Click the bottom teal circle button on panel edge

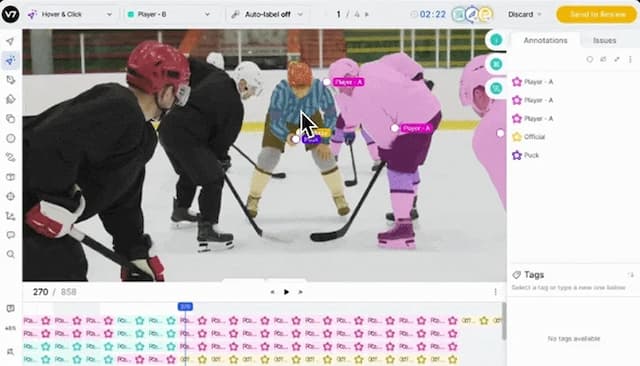496,88
